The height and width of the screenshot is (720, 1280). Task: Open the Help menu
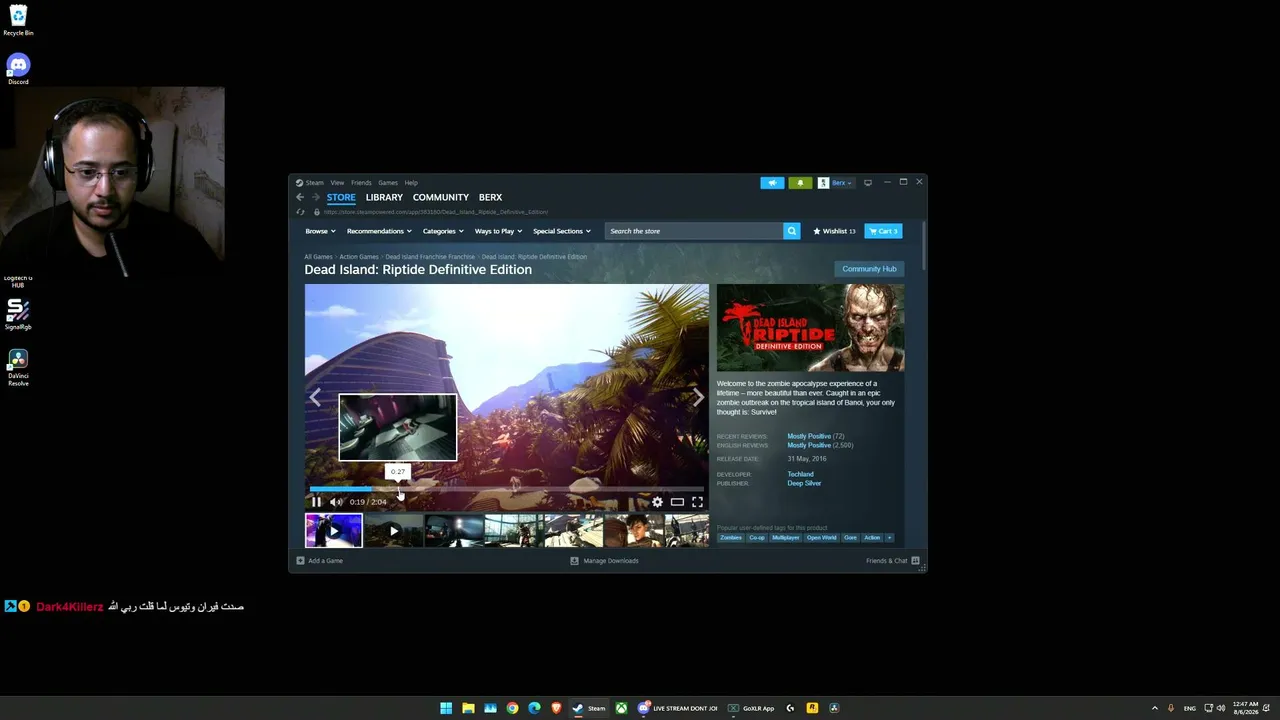pos(411,183)
